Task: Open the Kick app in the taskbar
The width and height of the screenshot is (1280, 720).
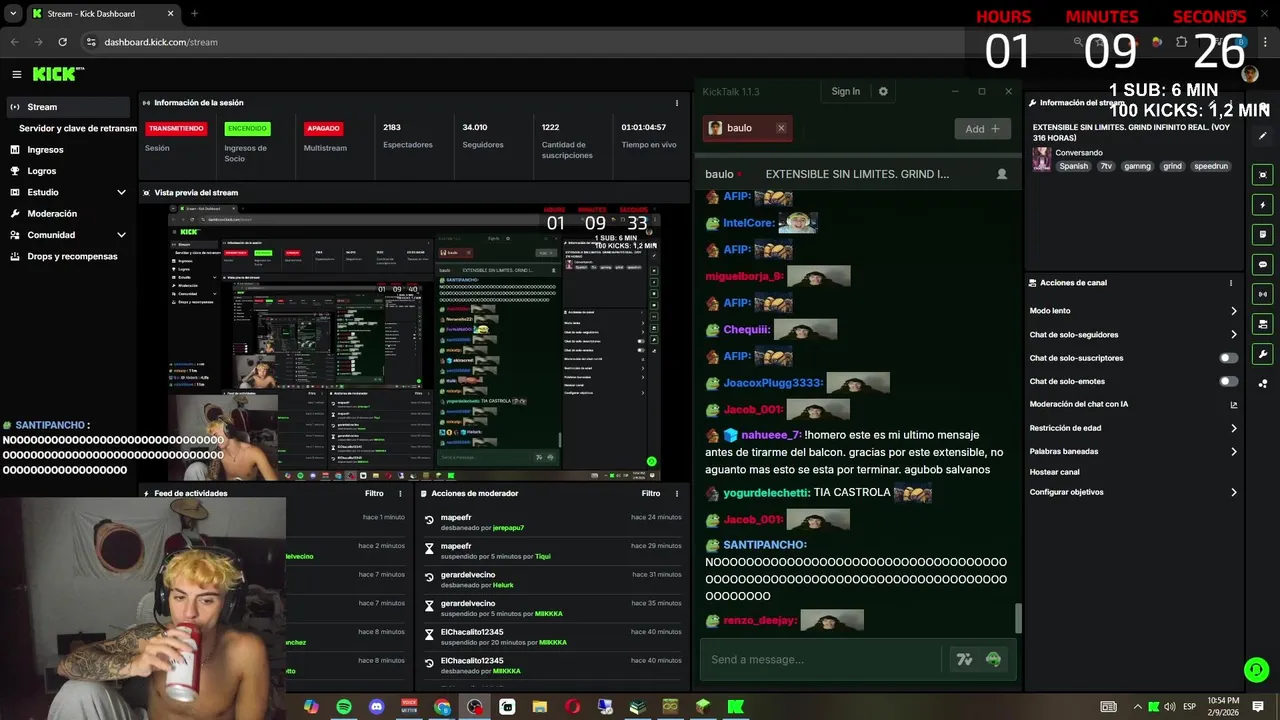Action: pos(736,707)
